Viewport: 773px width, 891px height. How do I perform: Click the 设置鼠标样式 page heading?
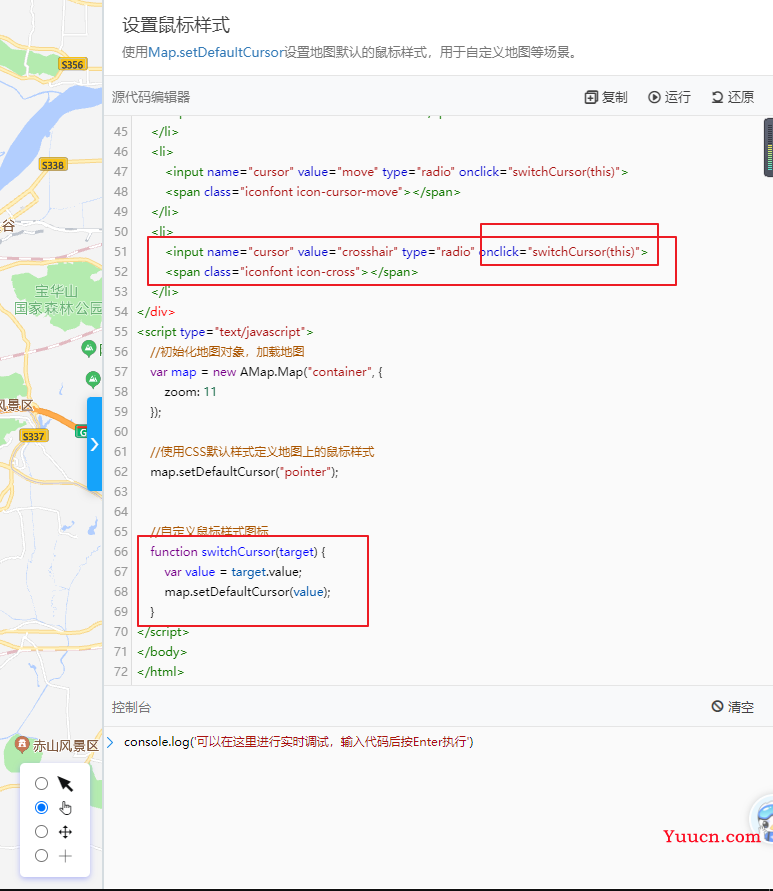[176, 25]
